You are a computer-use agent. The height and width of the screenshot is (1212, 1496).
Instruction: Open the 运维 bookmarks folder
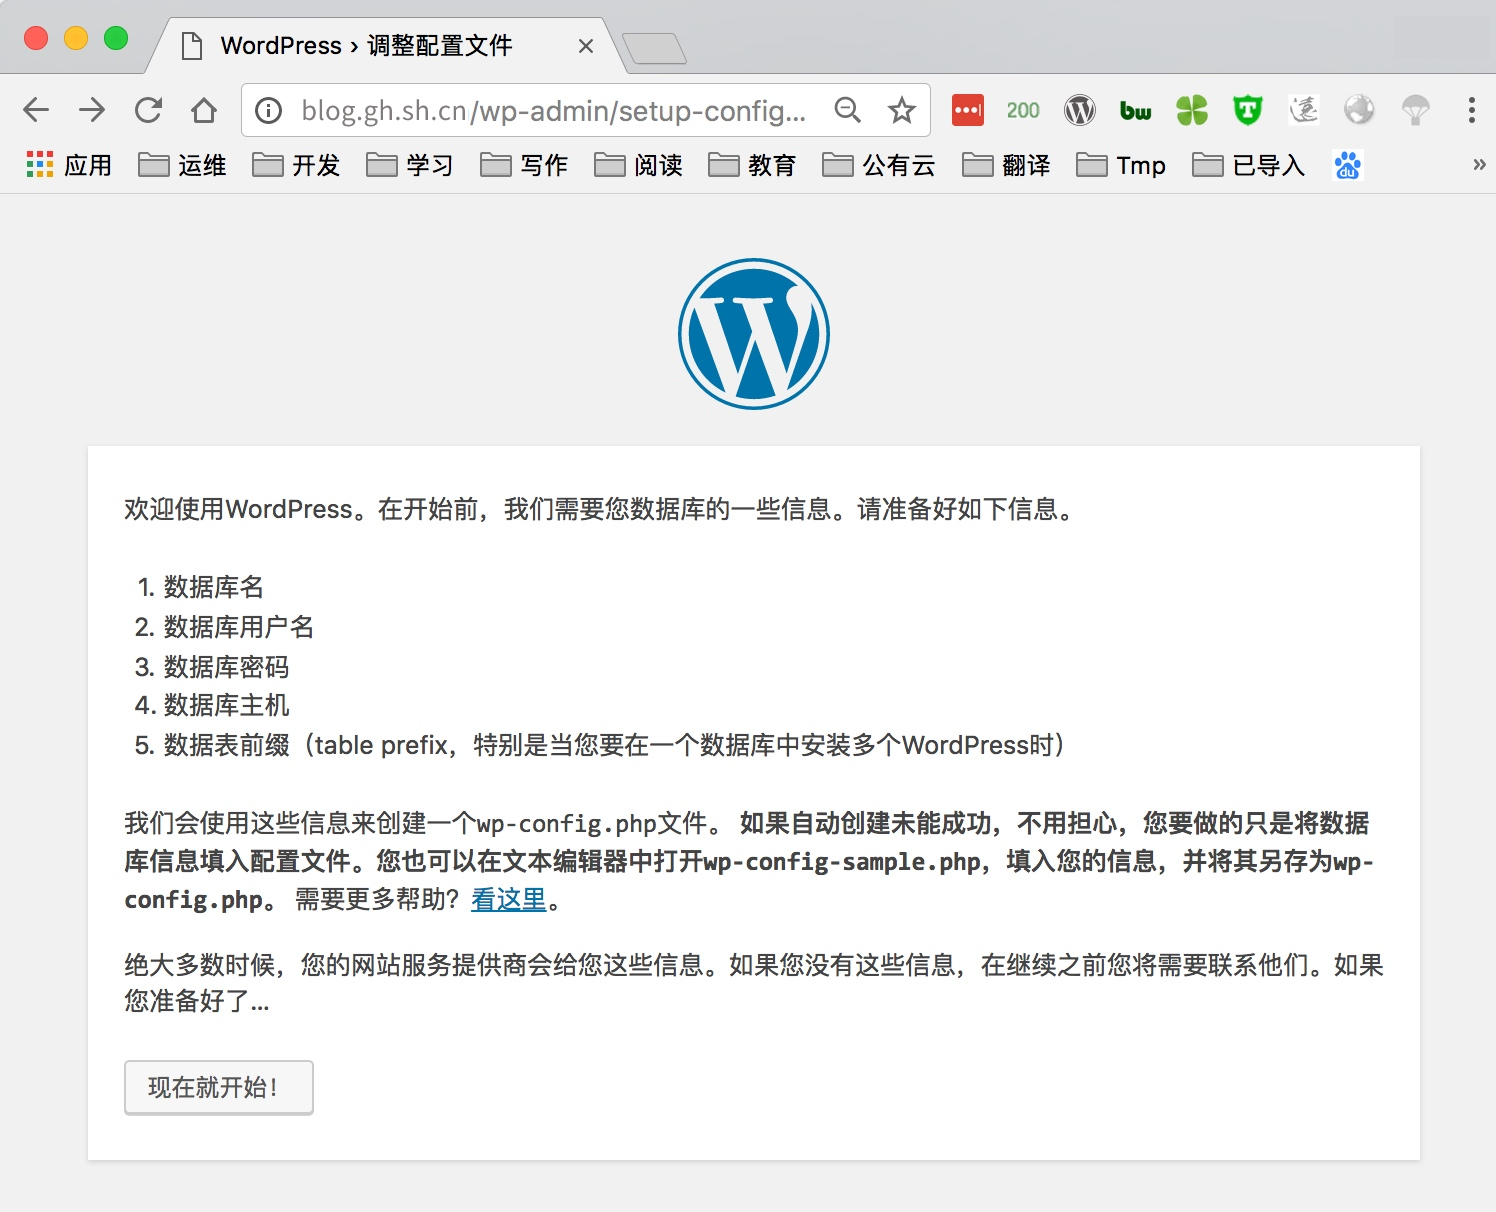(x=182, y=165)
